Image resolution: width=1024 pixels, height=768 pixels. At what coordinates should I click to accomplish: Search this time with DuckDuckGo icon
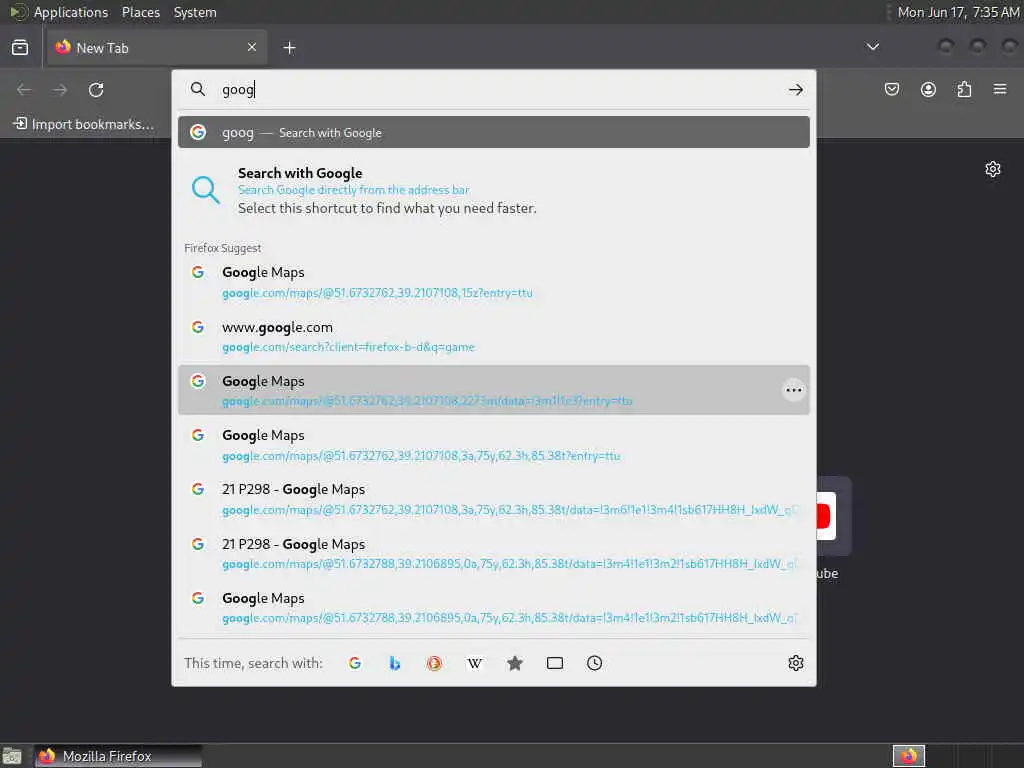[x=434, y=663]
